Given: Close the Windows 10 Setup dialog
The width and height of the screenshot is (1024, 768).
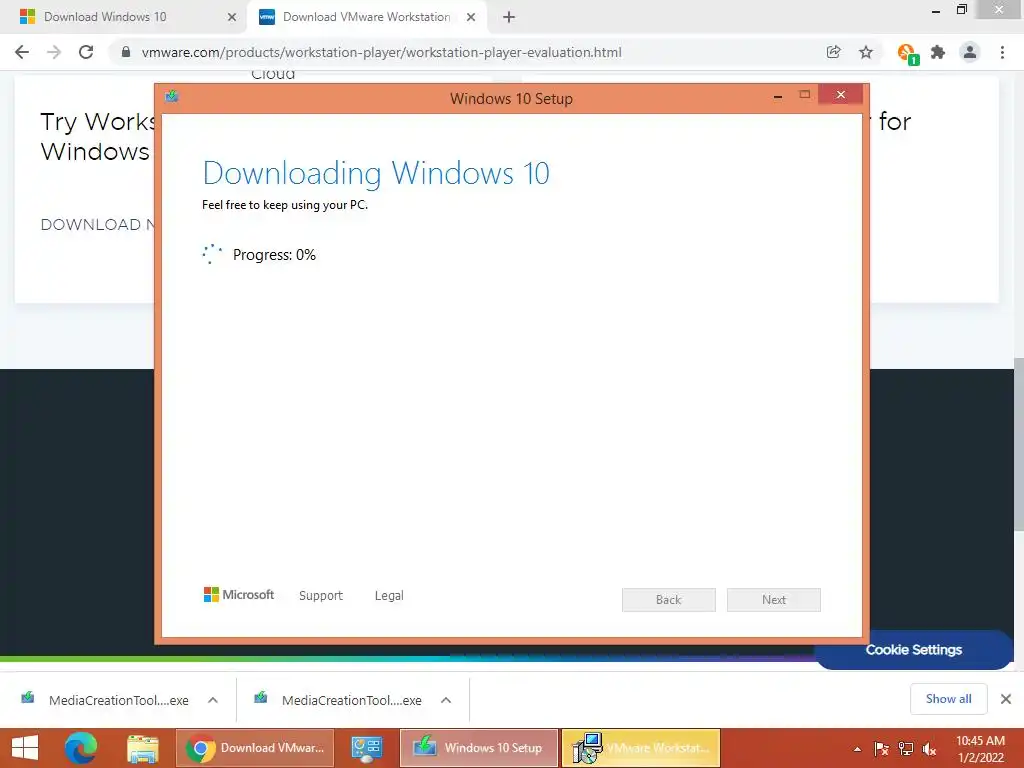Looking at the screenshot, I should pyautogui.click(x=840, y=95).
